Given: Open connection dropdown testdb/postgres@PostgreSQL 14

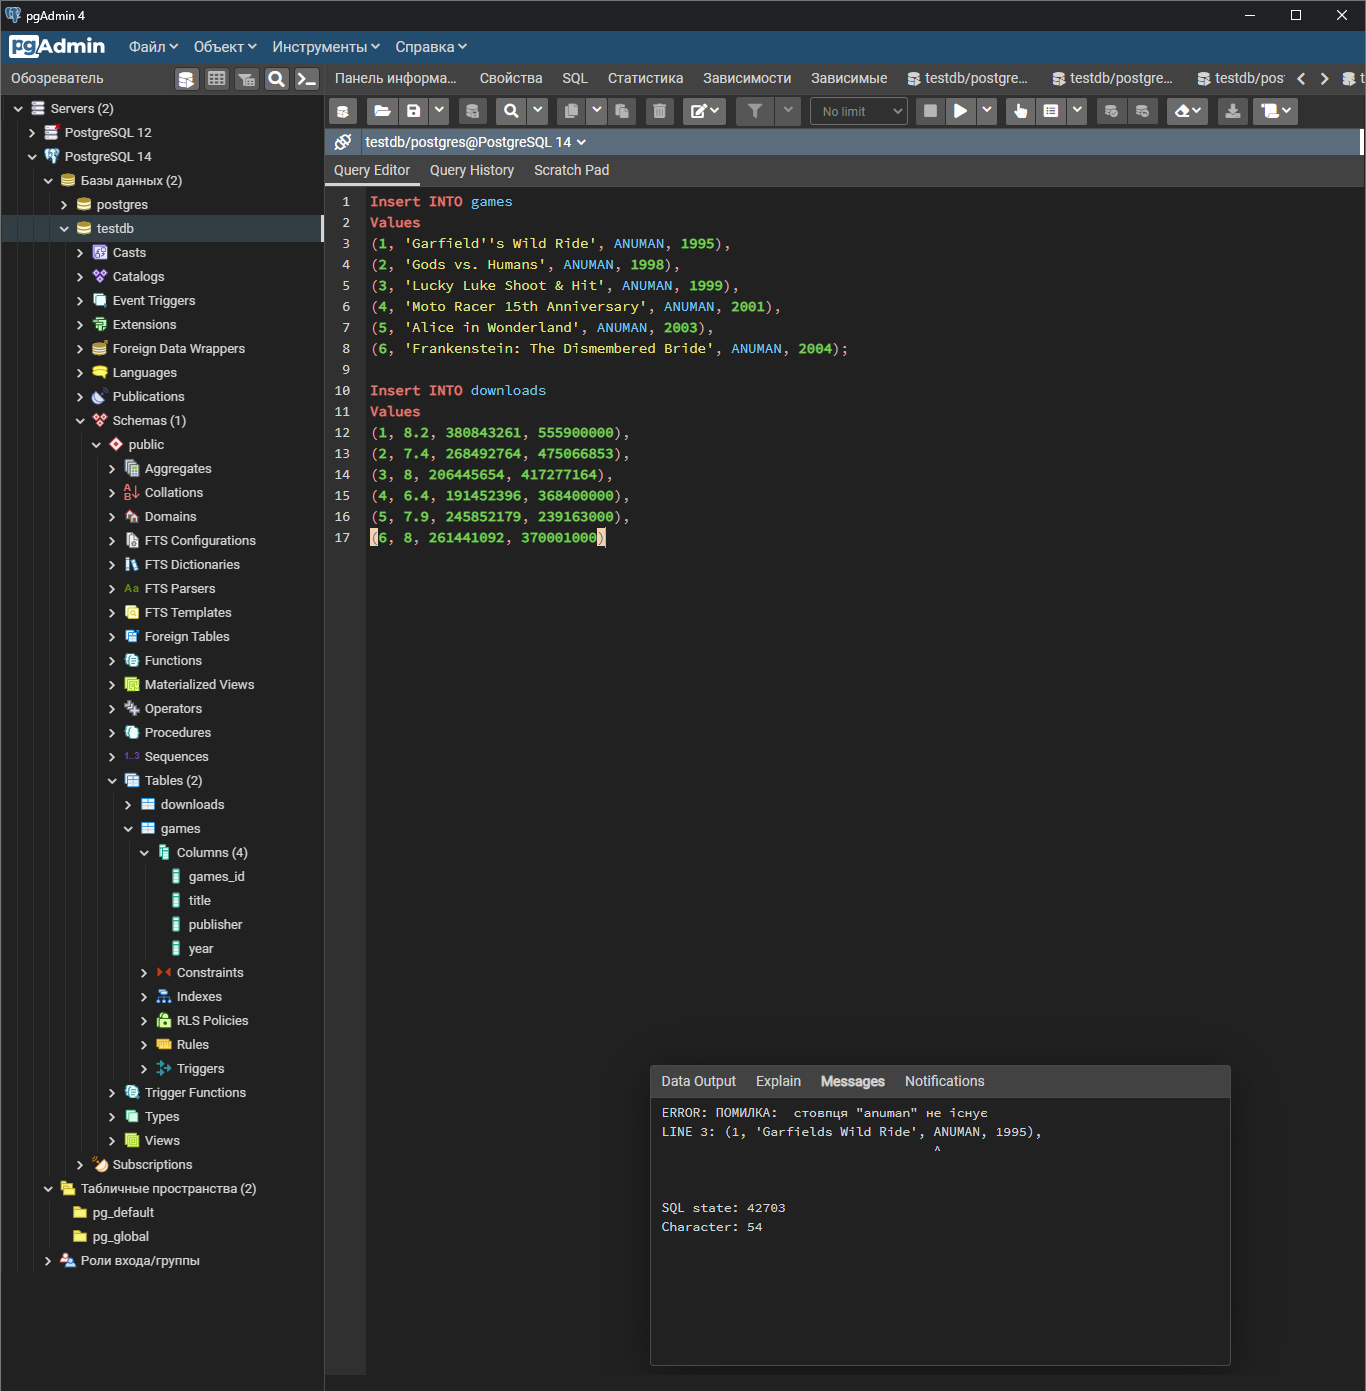Looking at the screenshot, I should [476, 142].
